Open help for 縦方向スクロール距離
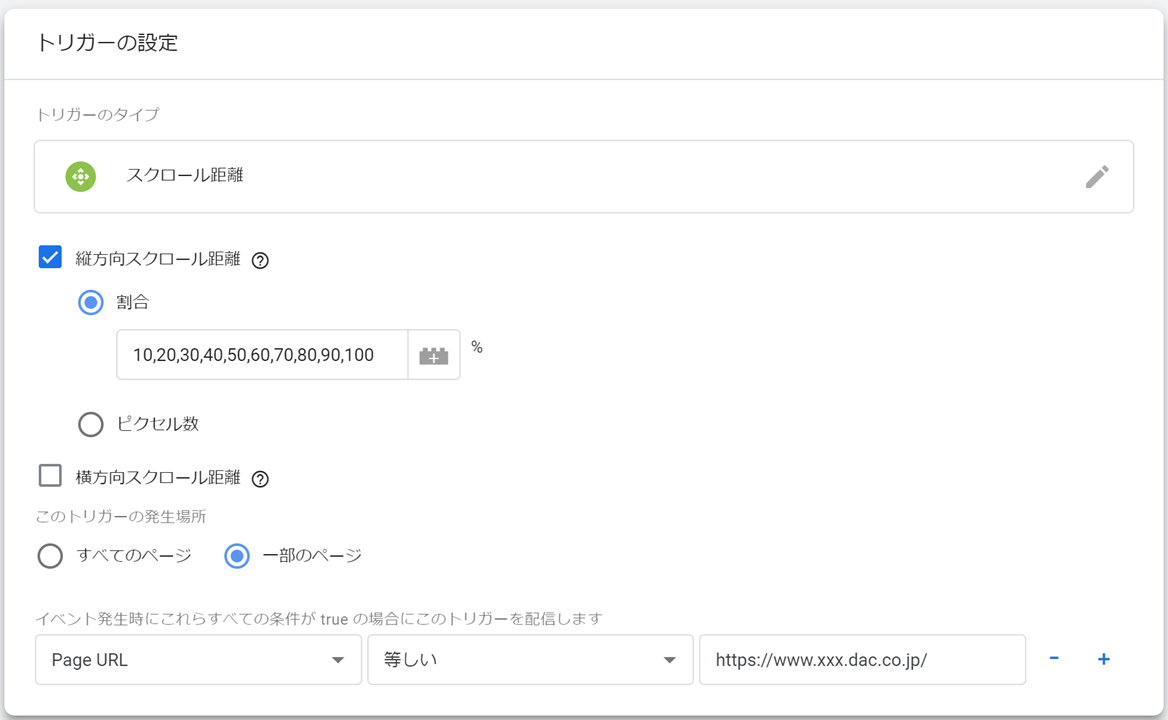The image size is (1168, 720). 260,260
